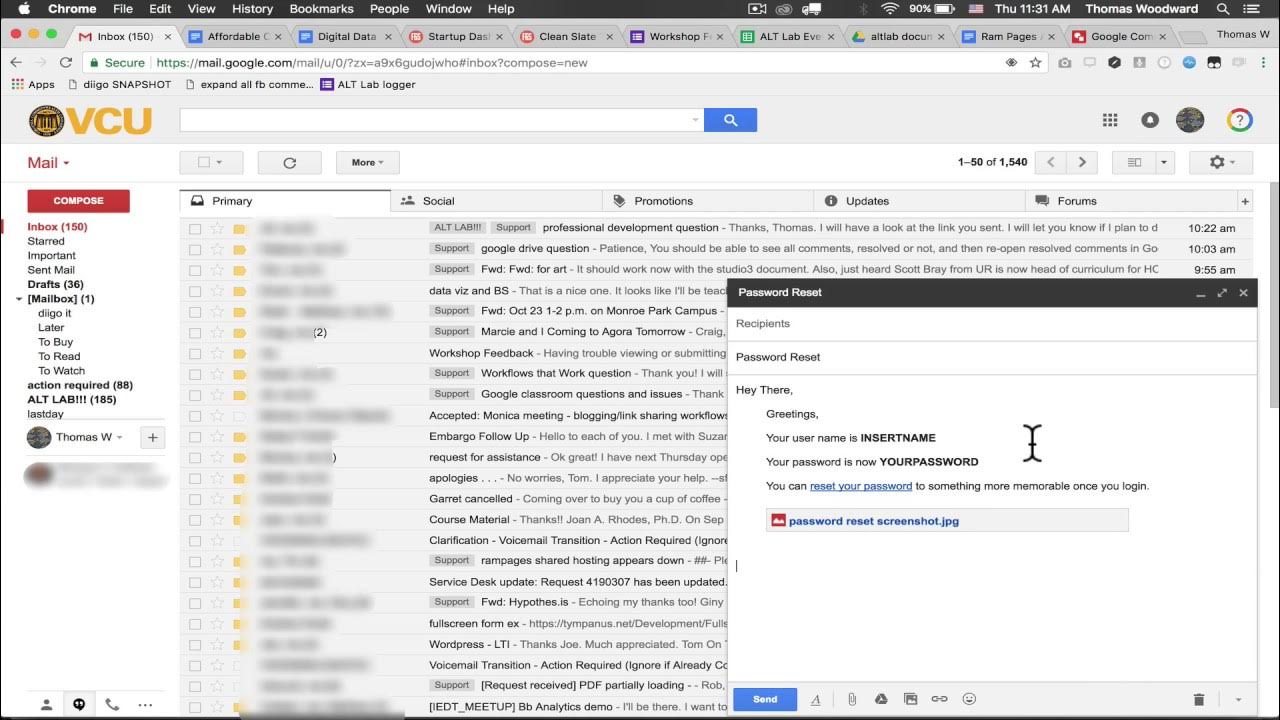The image size is (1280, 720).
Task: Open the settings gear menu
Action: (x=1222, y=162)
